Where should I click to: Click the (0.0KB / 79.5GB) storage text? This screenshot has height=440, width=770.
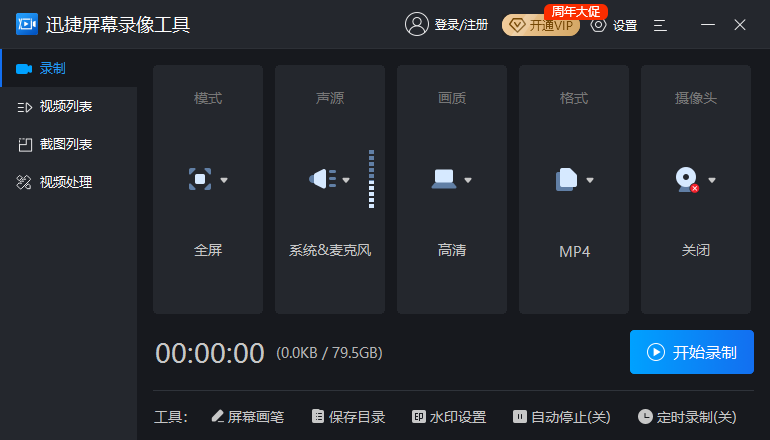pyautogui.click(x=330, y=353)
